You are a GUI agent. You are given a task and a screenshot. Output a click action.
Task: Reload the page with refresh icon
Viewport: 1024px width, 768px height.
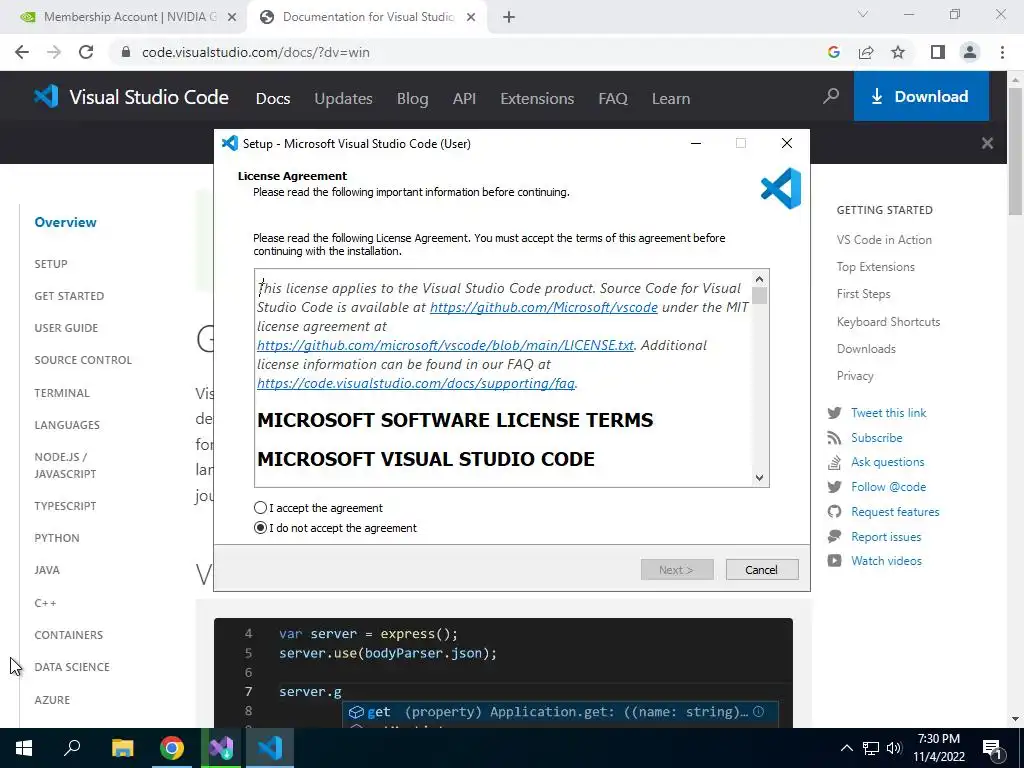pyautogui.click(x=86, y=52)
